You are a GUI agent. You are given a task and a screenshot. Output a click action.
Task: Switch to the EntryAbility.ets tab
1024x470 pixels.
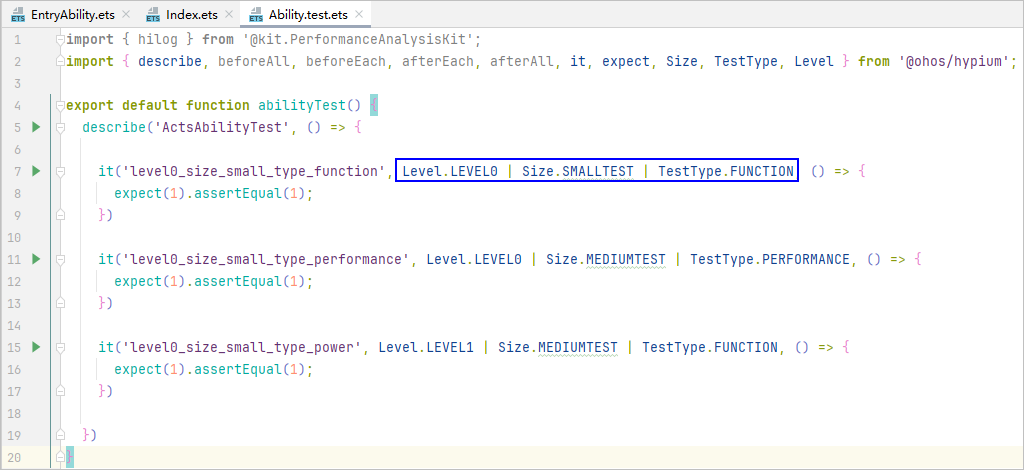click(x=71, y=16)
